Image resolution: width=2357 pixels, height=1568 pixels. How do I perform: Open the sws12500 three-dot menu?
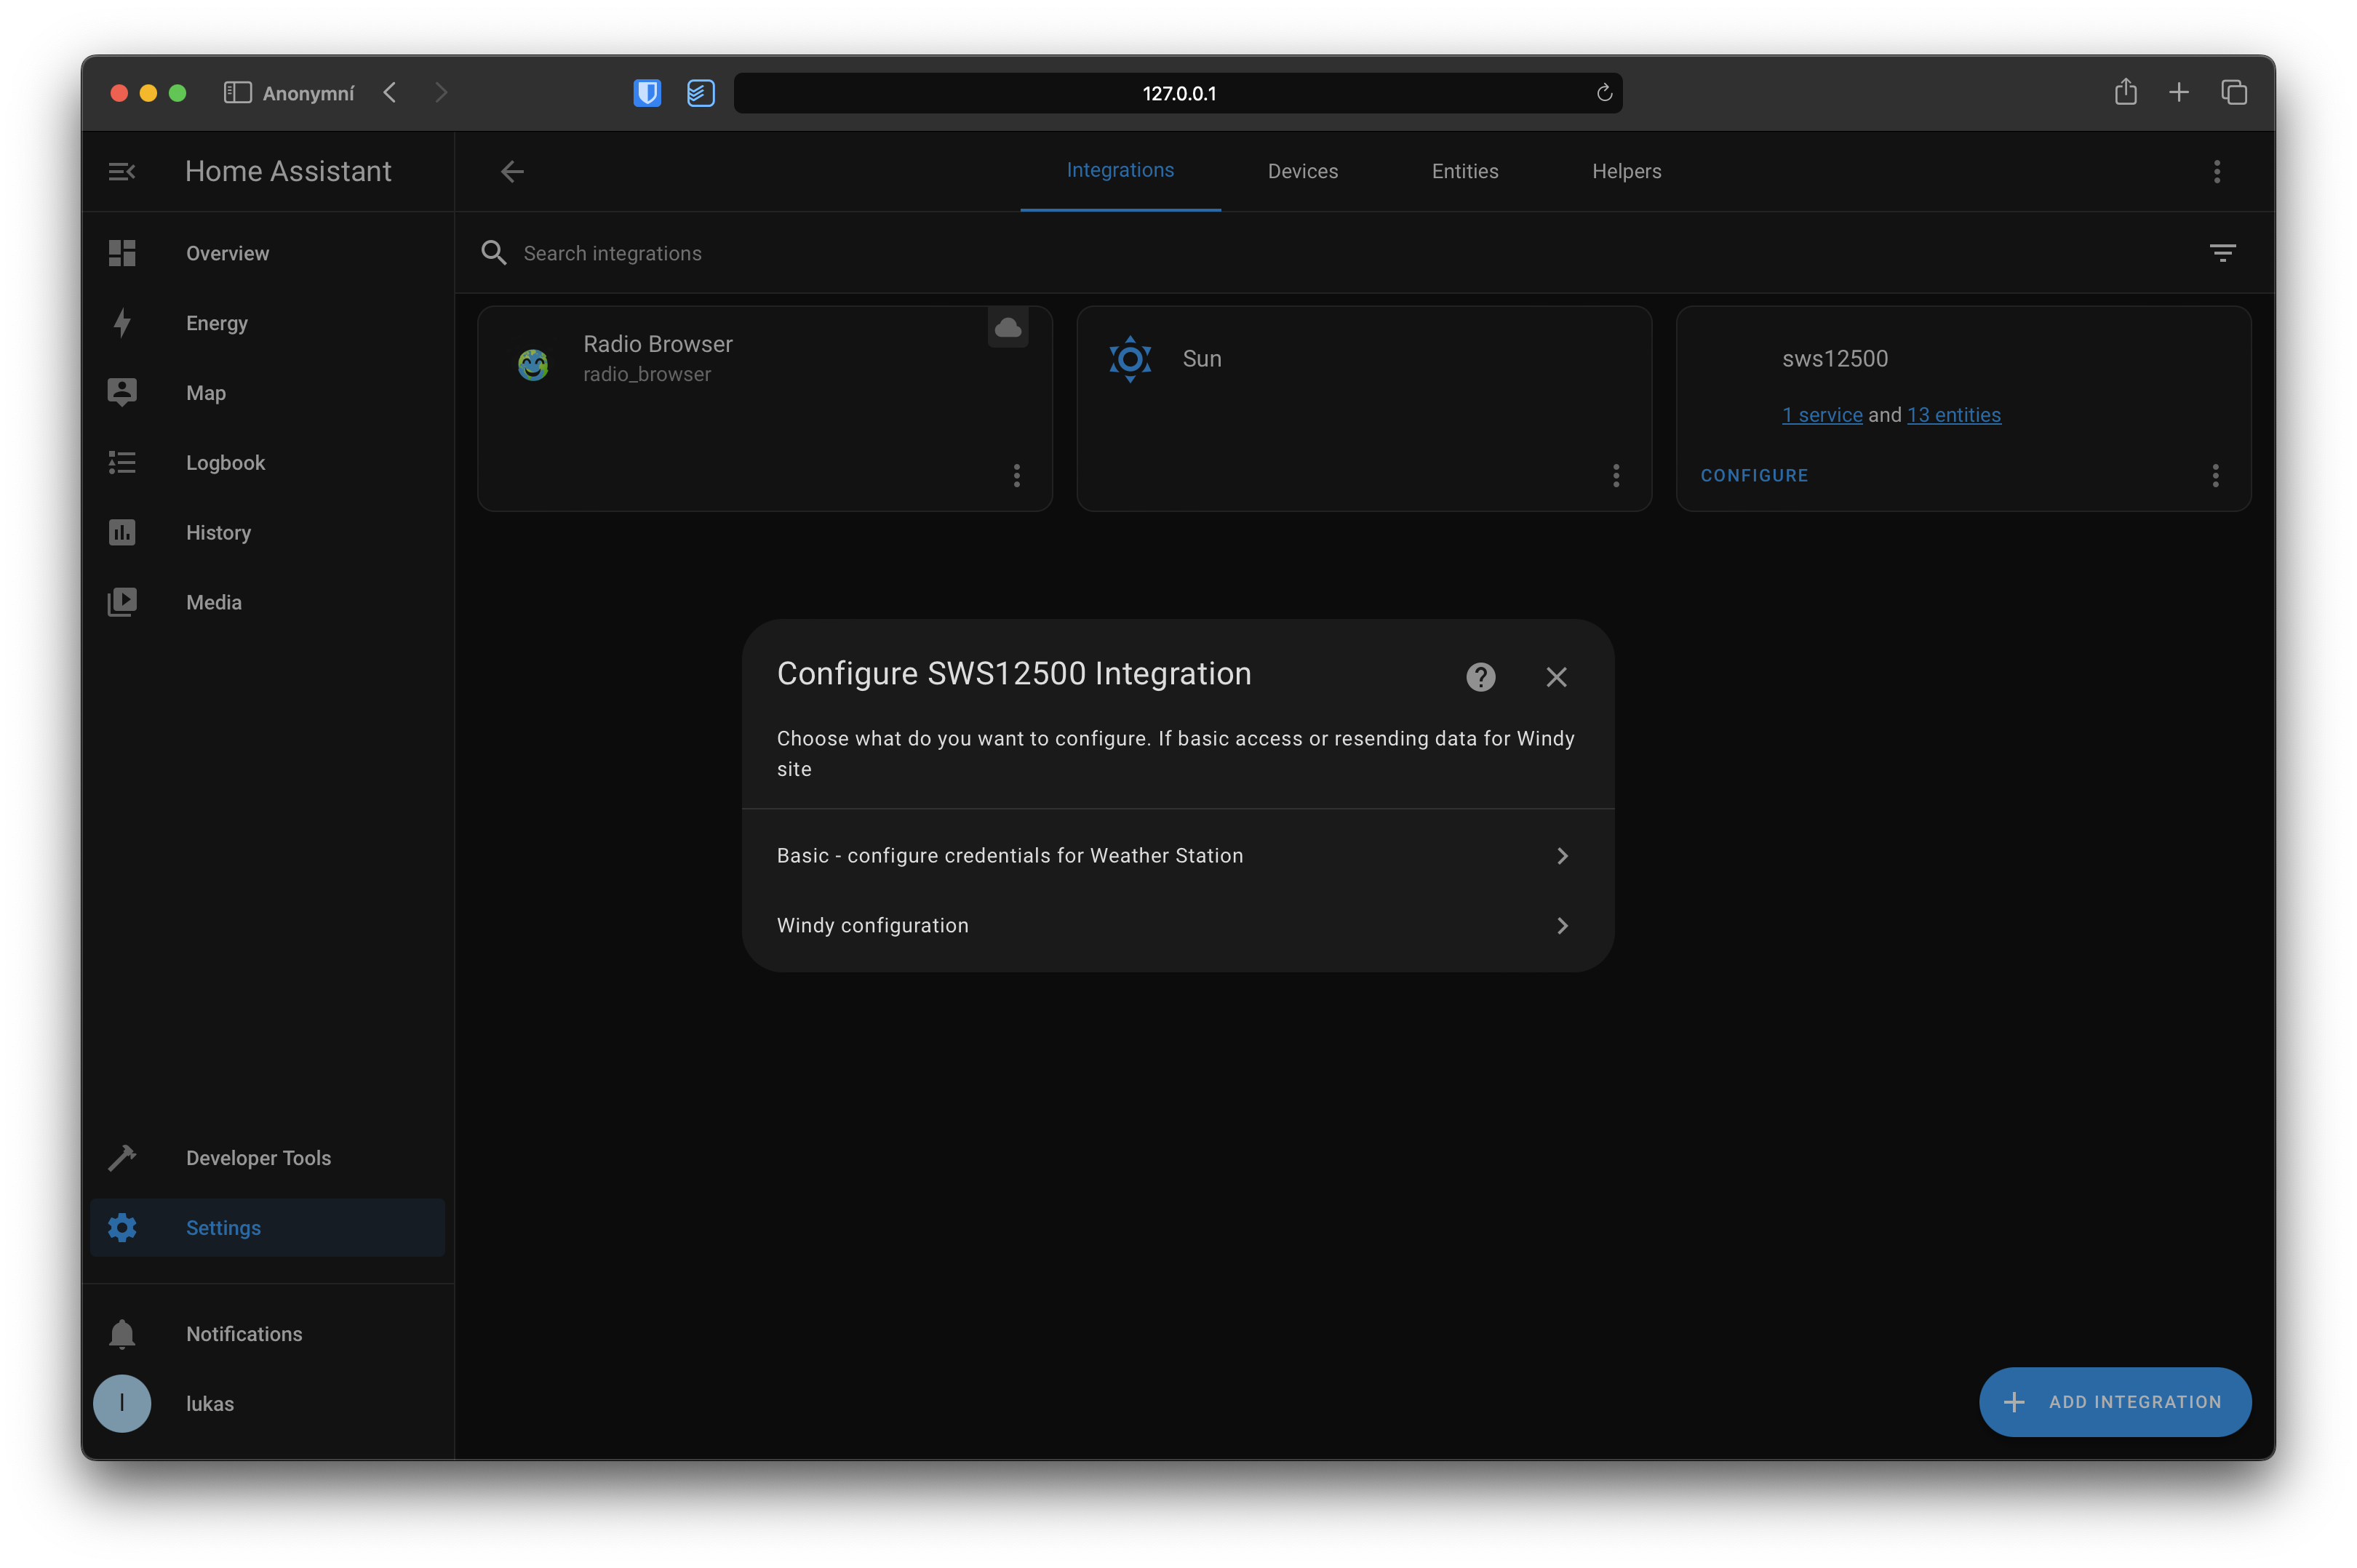click(x=2215, y=476)
